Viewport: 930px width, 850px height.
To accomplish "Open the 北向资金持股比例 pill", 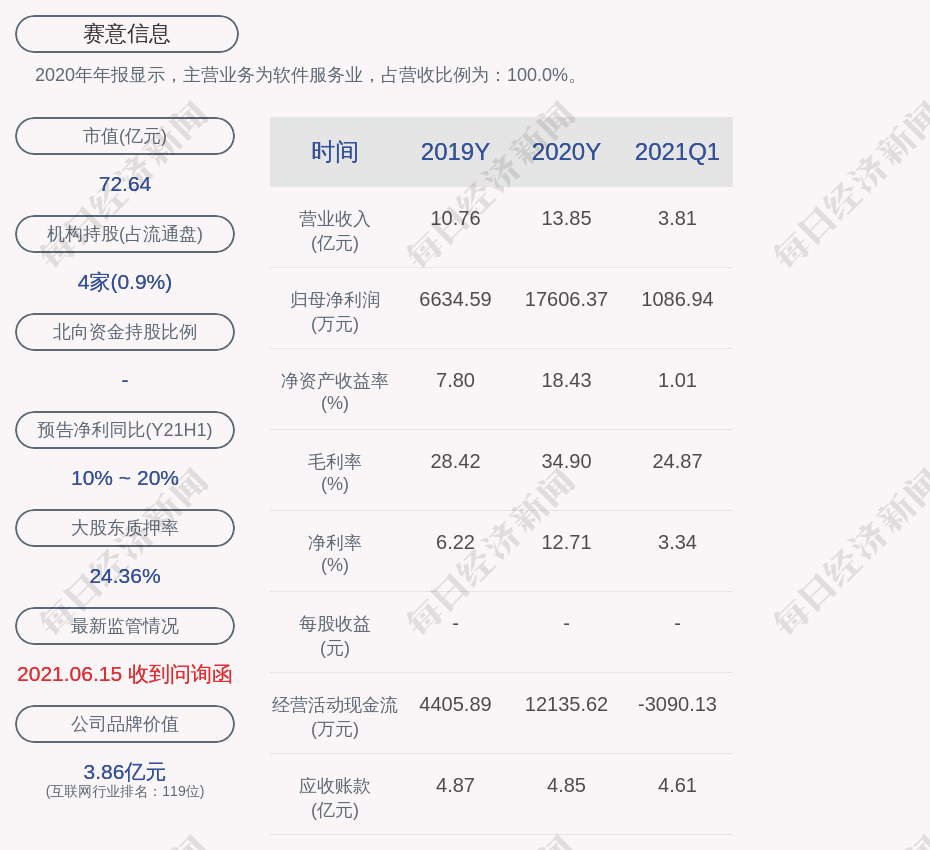I will 125,332.
